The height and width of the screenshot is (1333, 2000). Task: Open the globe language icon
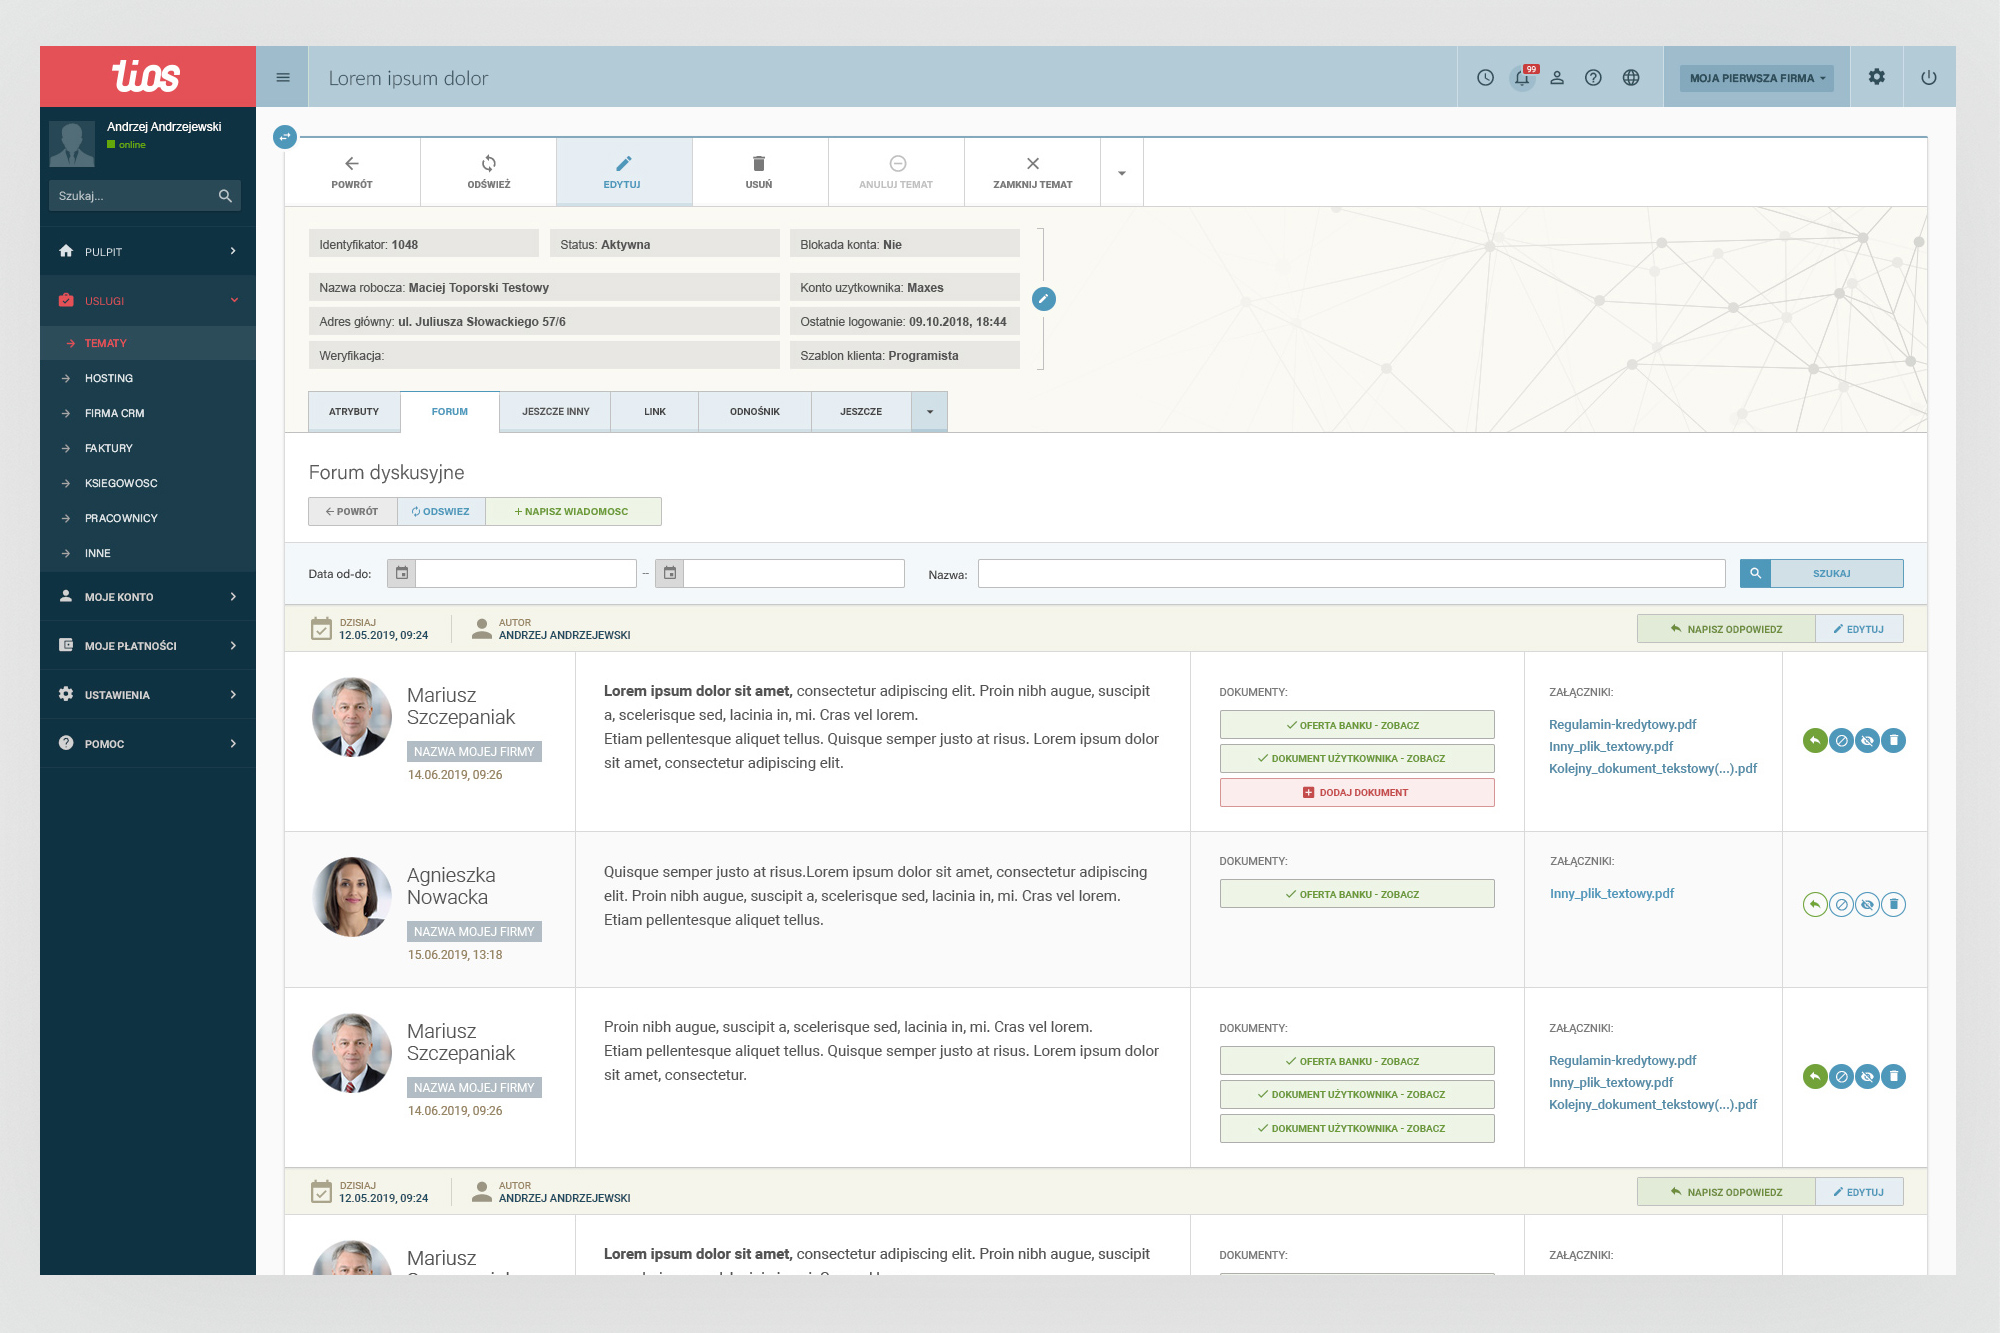click(1631, 78)
